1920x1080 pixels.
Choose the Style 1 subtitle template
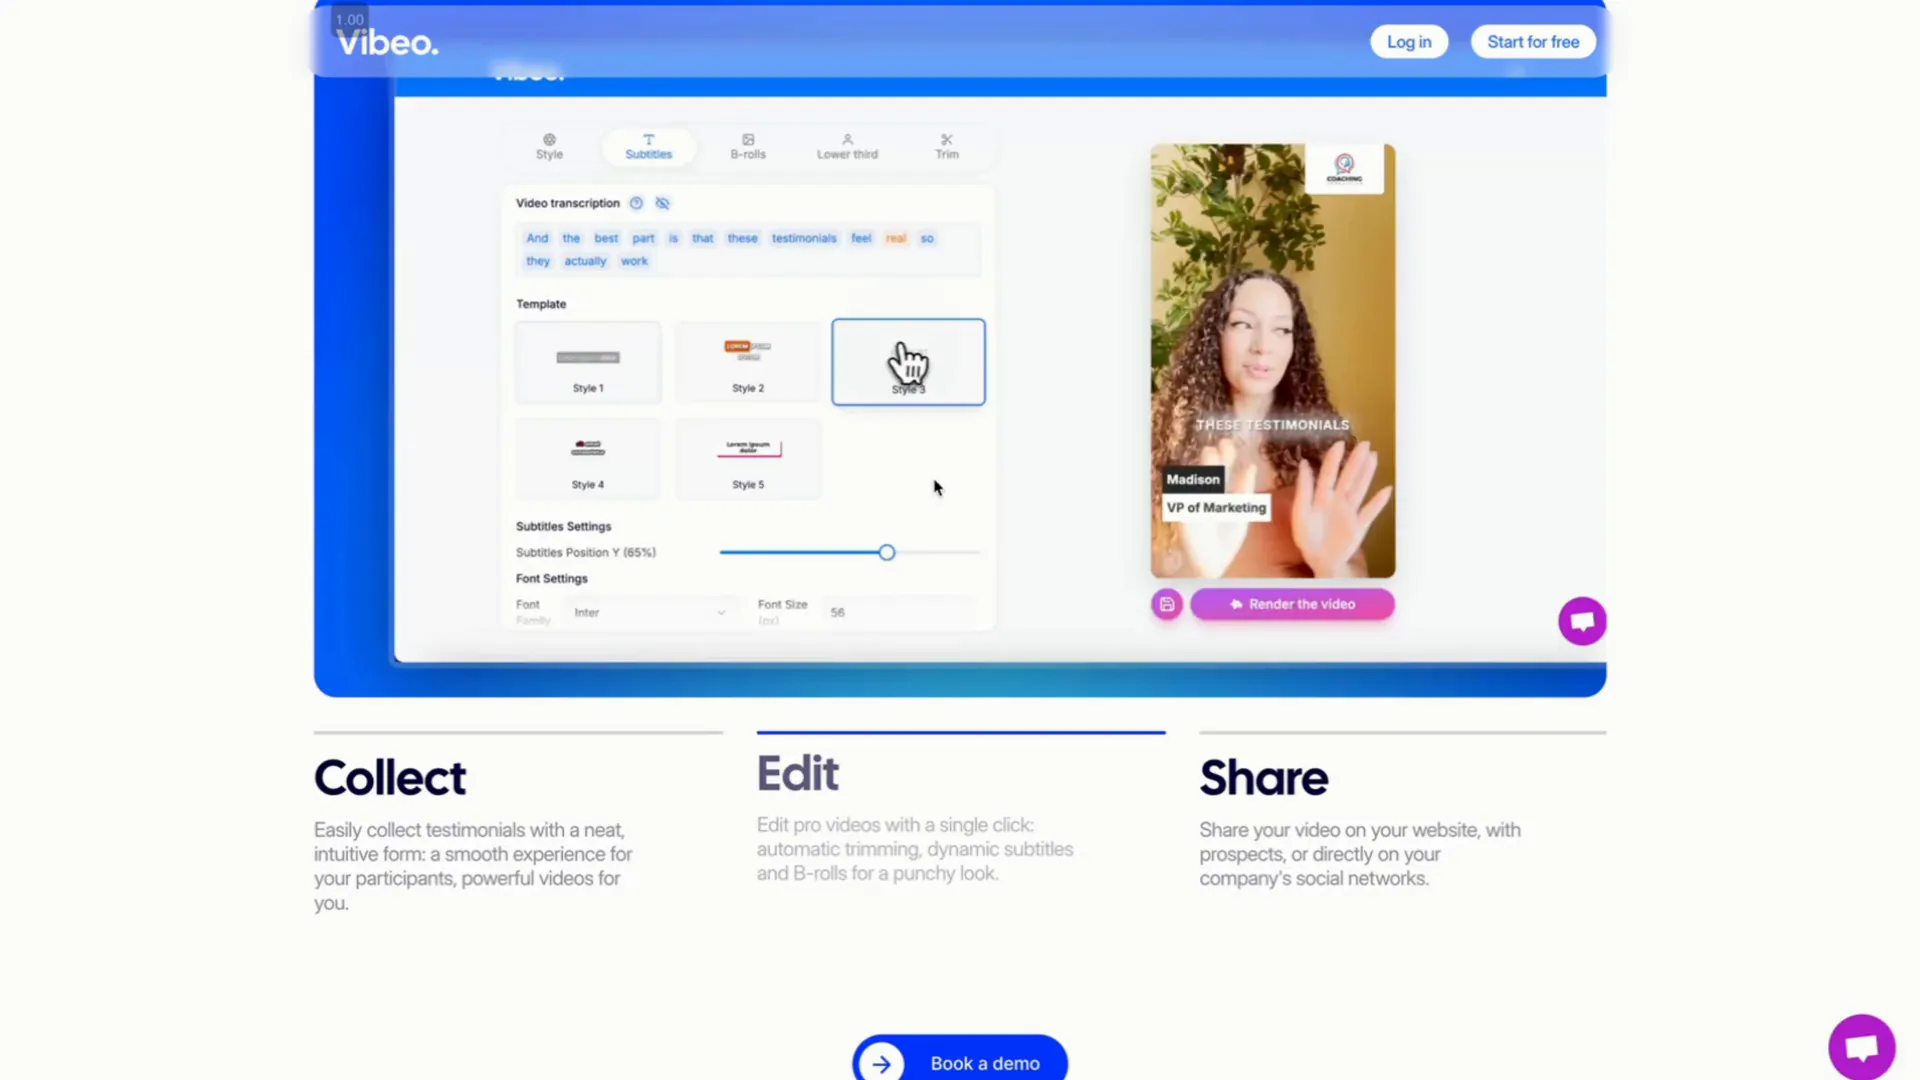(x=588, y=362)
